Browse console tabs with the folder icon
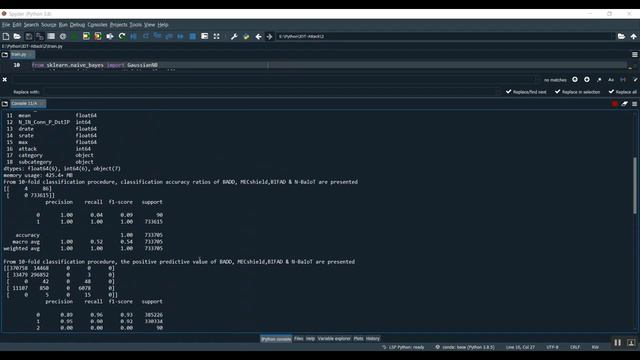The width and height of the screenshot is (640, 360). (5, 104)
